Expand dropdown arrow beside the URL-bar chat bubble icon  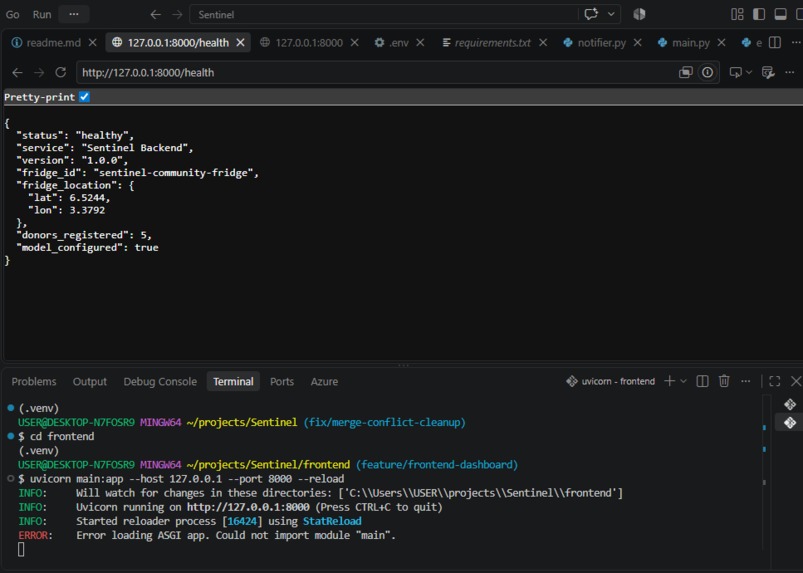click(x=749, y=73)
